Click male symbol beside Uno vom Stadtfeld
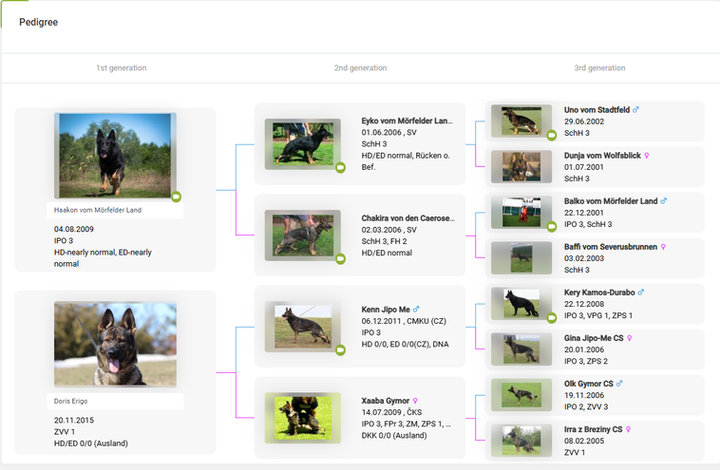720x470 pixels. (x=636, y=110)
